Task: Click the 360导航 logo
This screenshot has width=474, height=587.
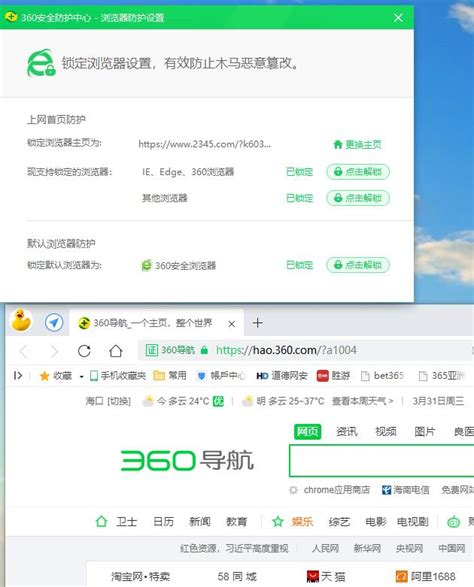Action: (187, 460)
